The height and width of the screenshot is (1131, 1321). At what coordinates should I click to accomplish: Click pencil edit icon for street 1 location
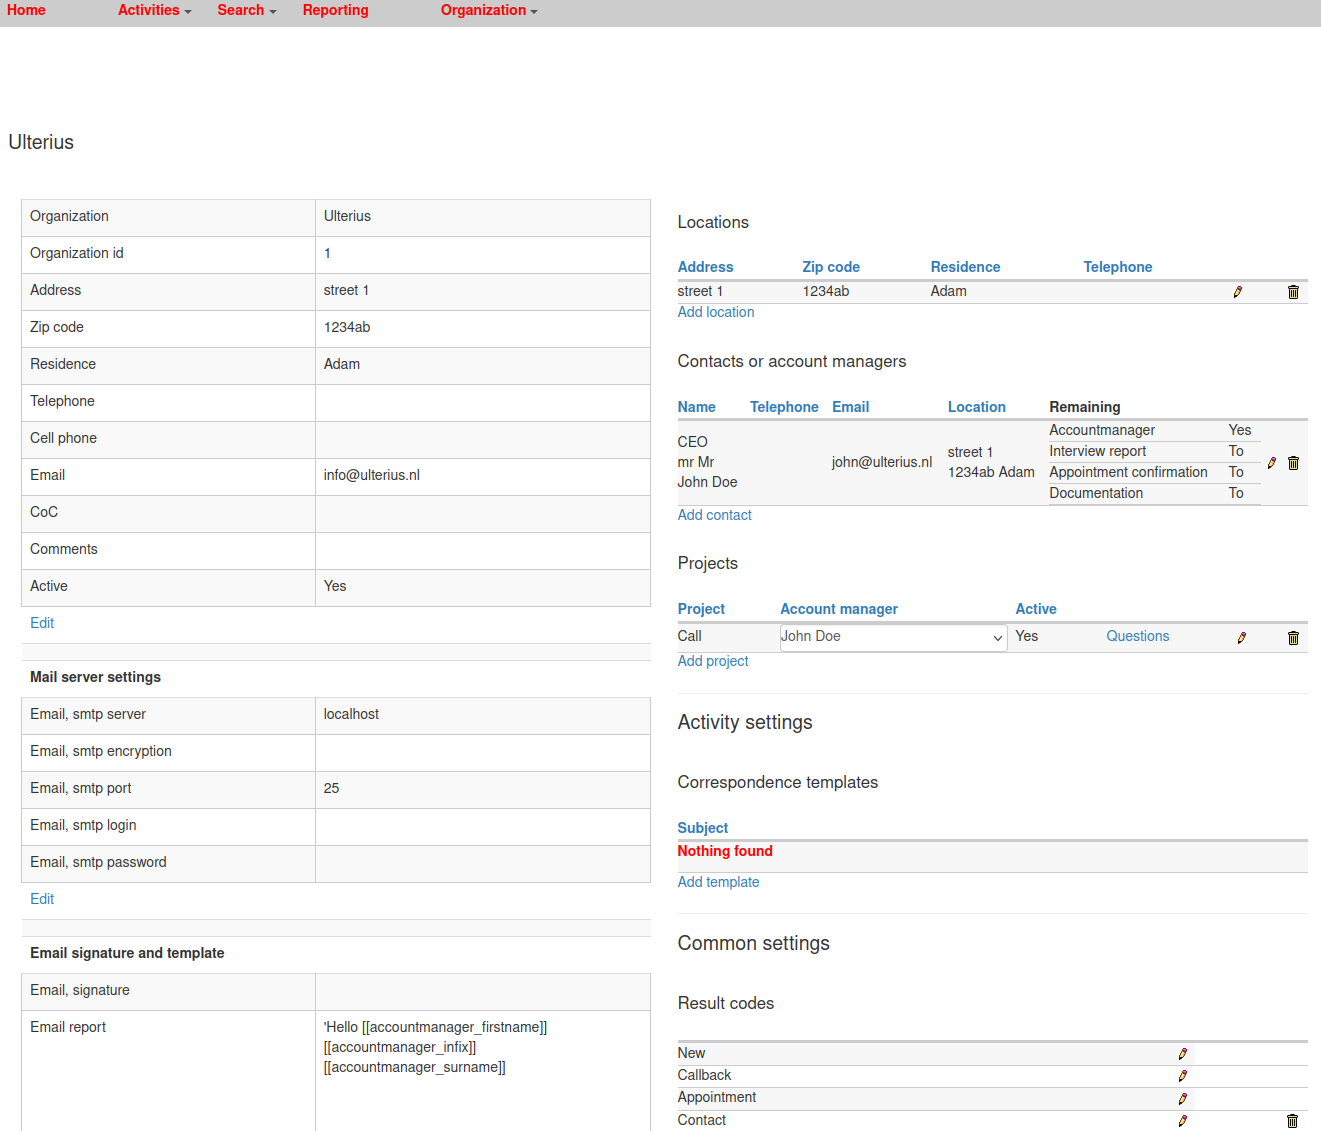tap(1237, 292)
